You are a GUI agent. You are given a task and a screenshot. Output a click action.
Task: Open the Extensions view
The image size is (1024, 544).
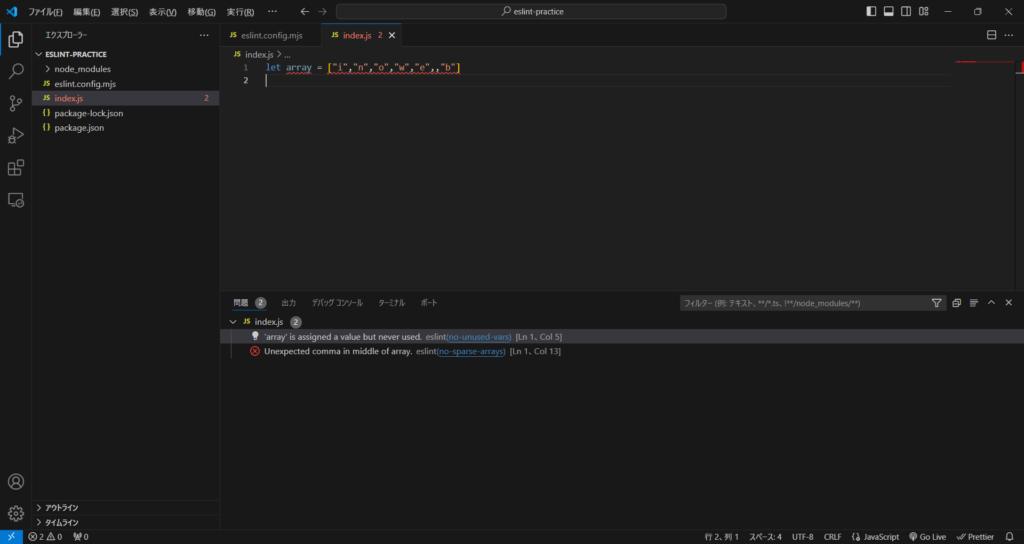coord(16,167)
